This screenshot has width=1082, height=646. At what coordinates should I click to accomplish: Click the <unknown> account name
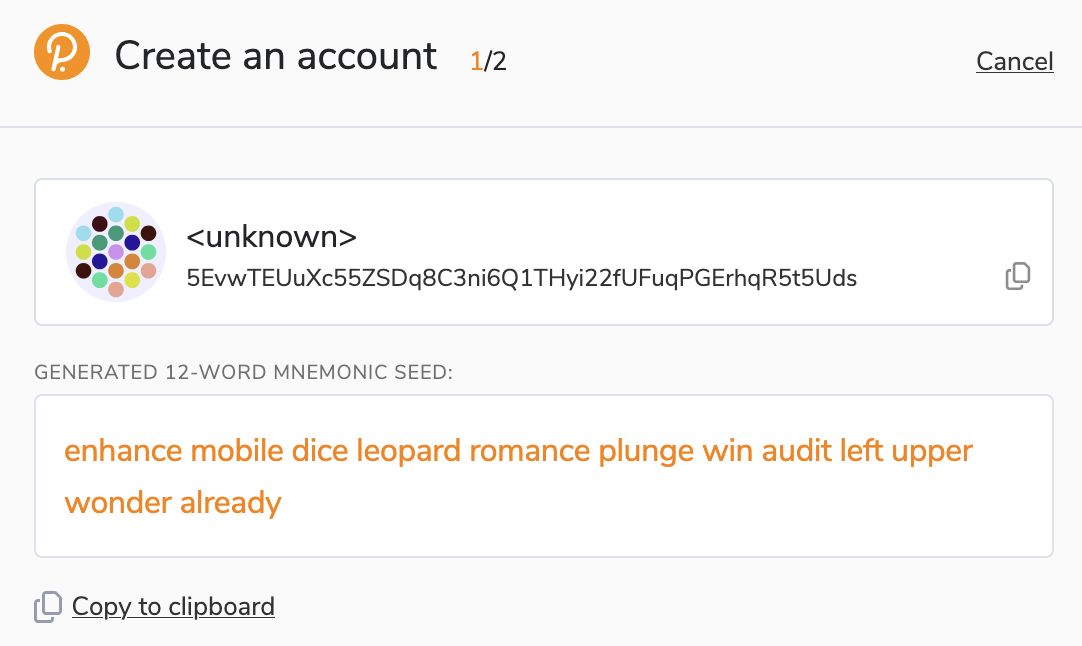point(271,237)
